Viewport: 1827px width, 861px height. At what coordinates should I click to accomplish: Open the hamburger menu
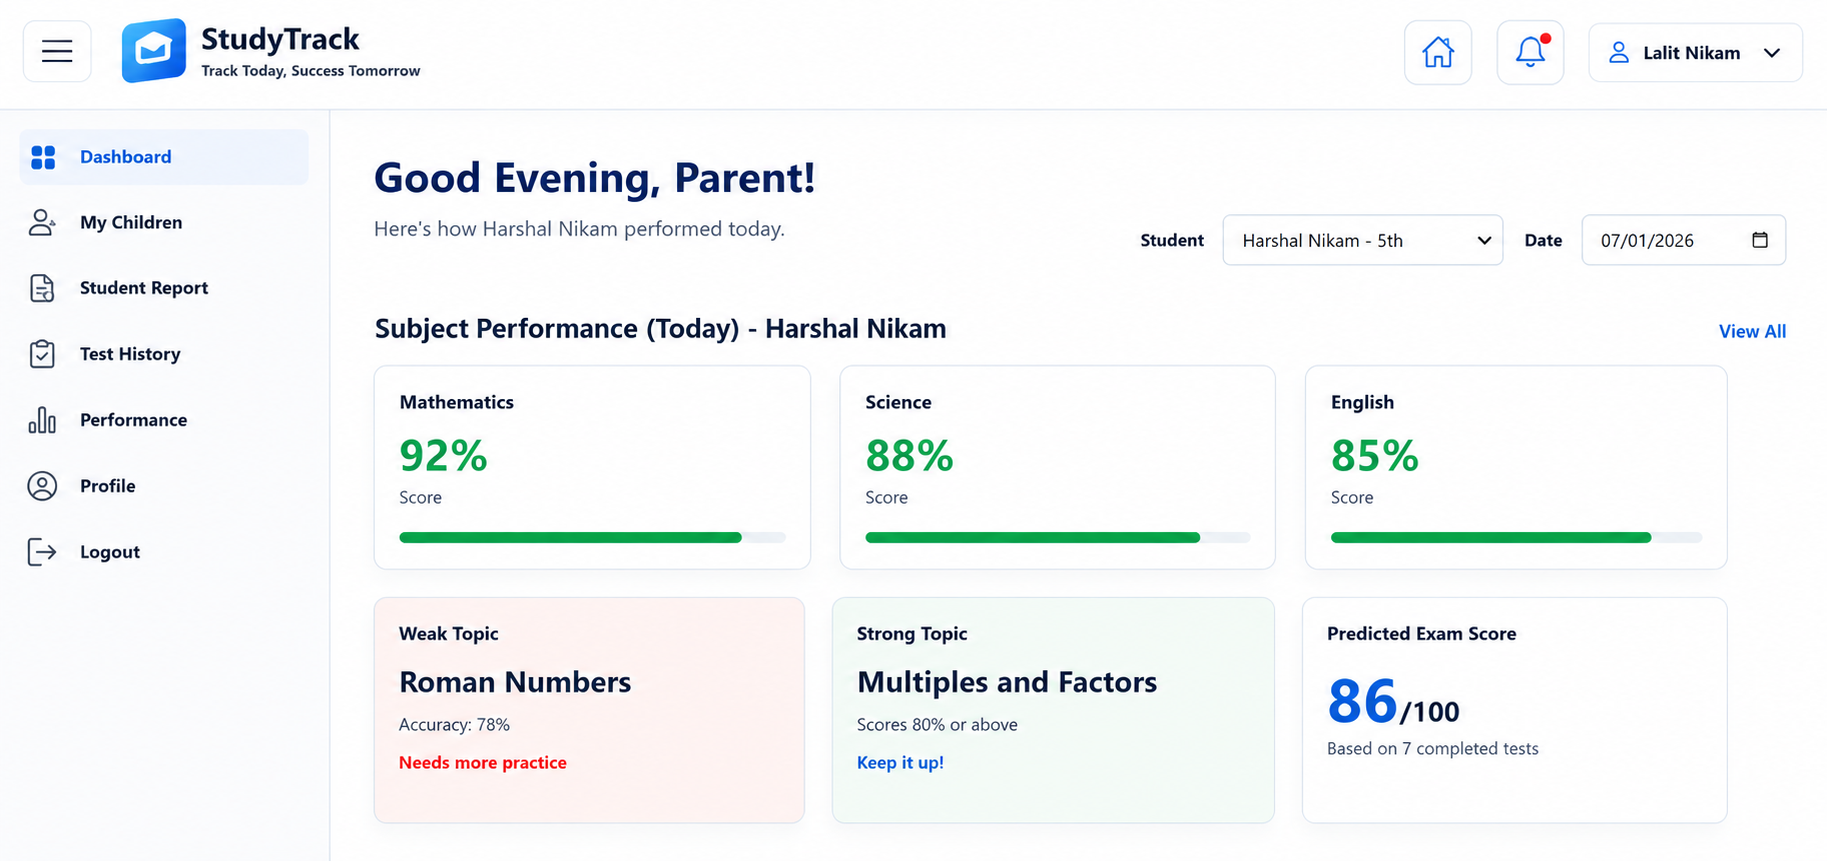[x=57, y=51]
